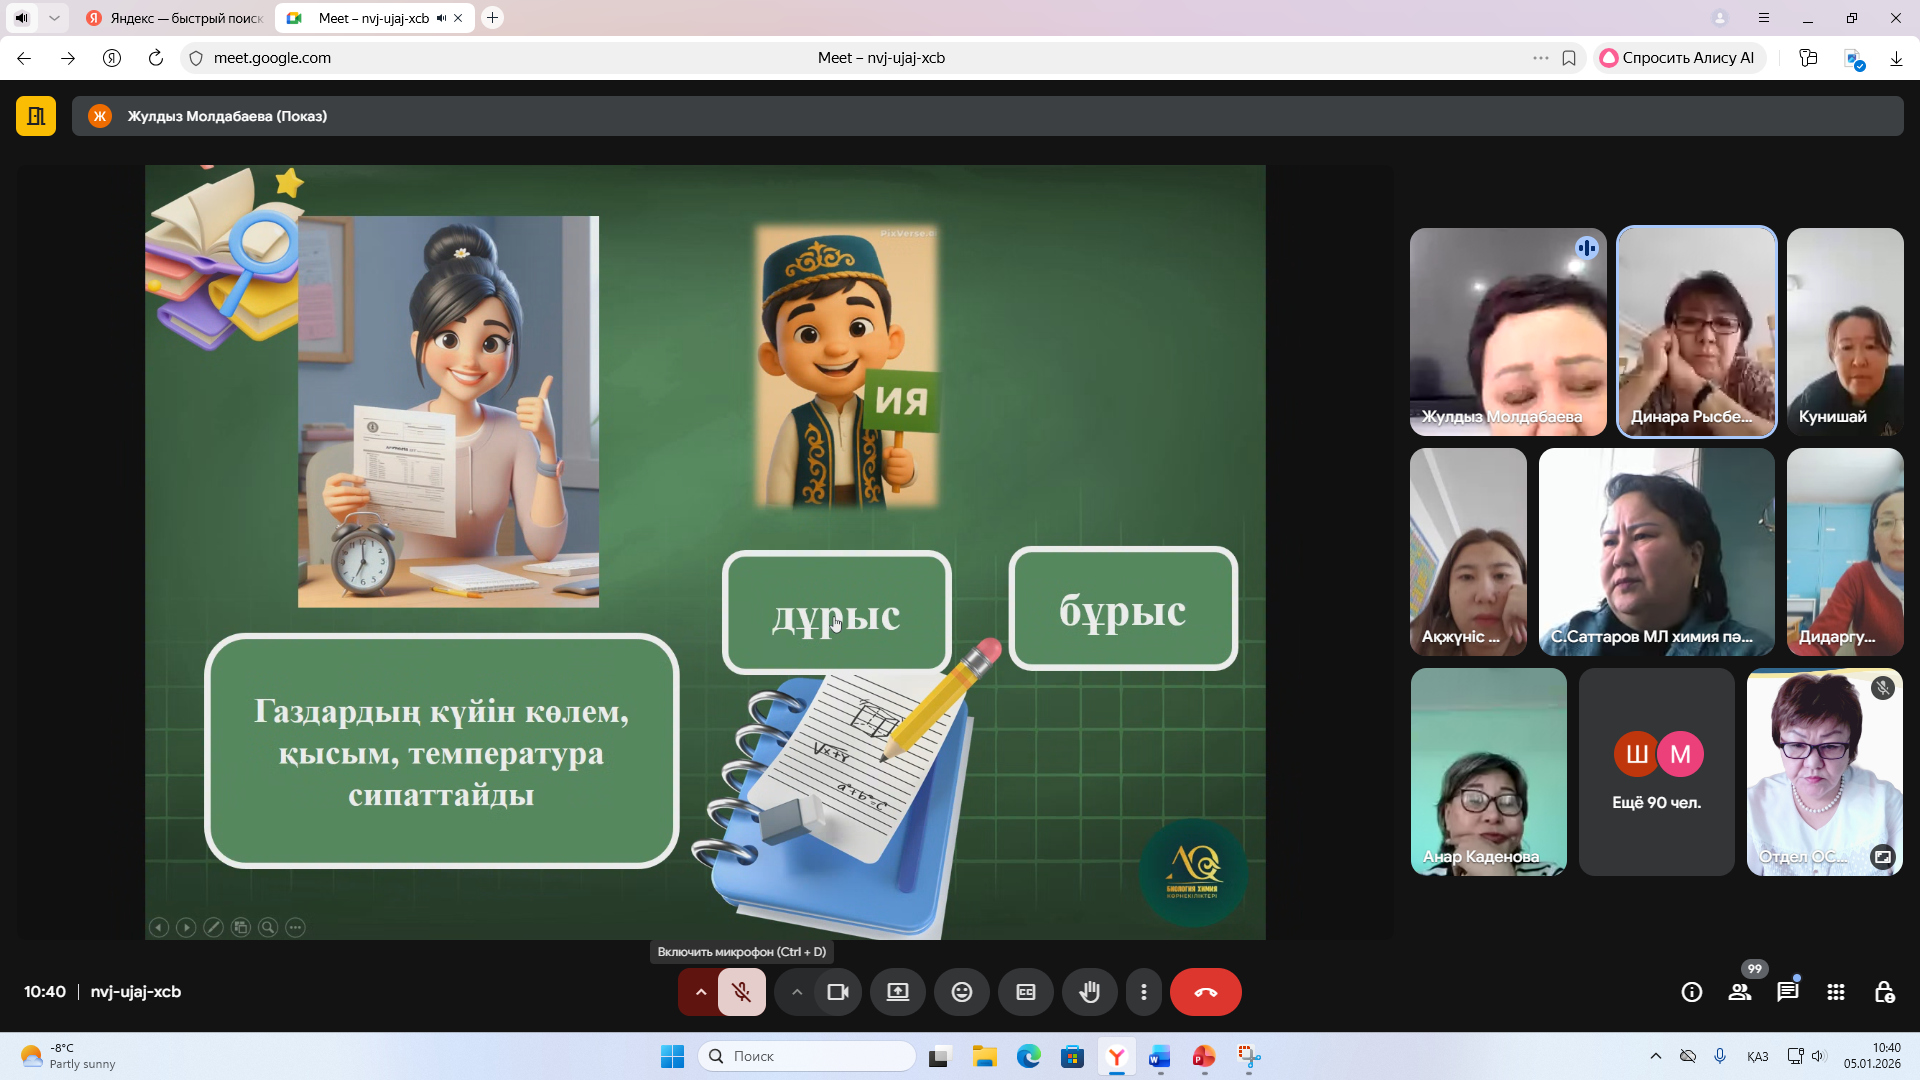The width and height of the screenshot is (1920, 1080).
Task: Switch to the Яндекс browser tab
Action: click(175, 18)
